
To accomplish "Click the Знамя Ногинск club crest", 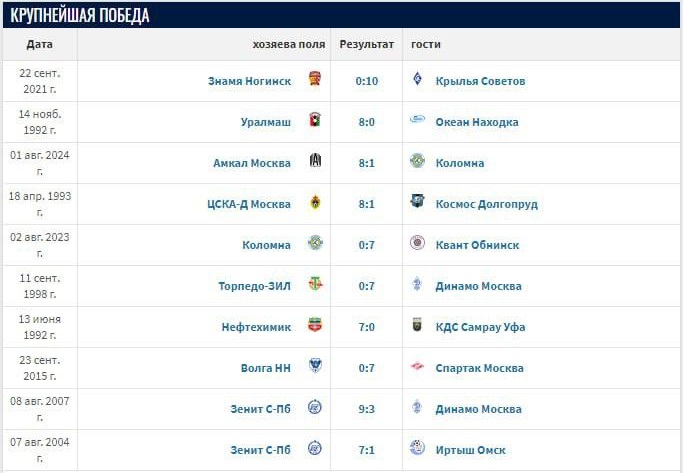I will click(x=315, y=81).
